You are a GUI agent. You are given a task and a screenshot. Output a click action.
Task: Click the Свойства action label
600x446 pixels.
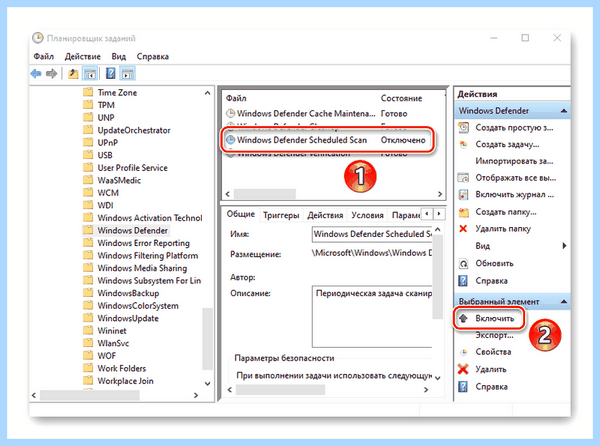point(493,352)
